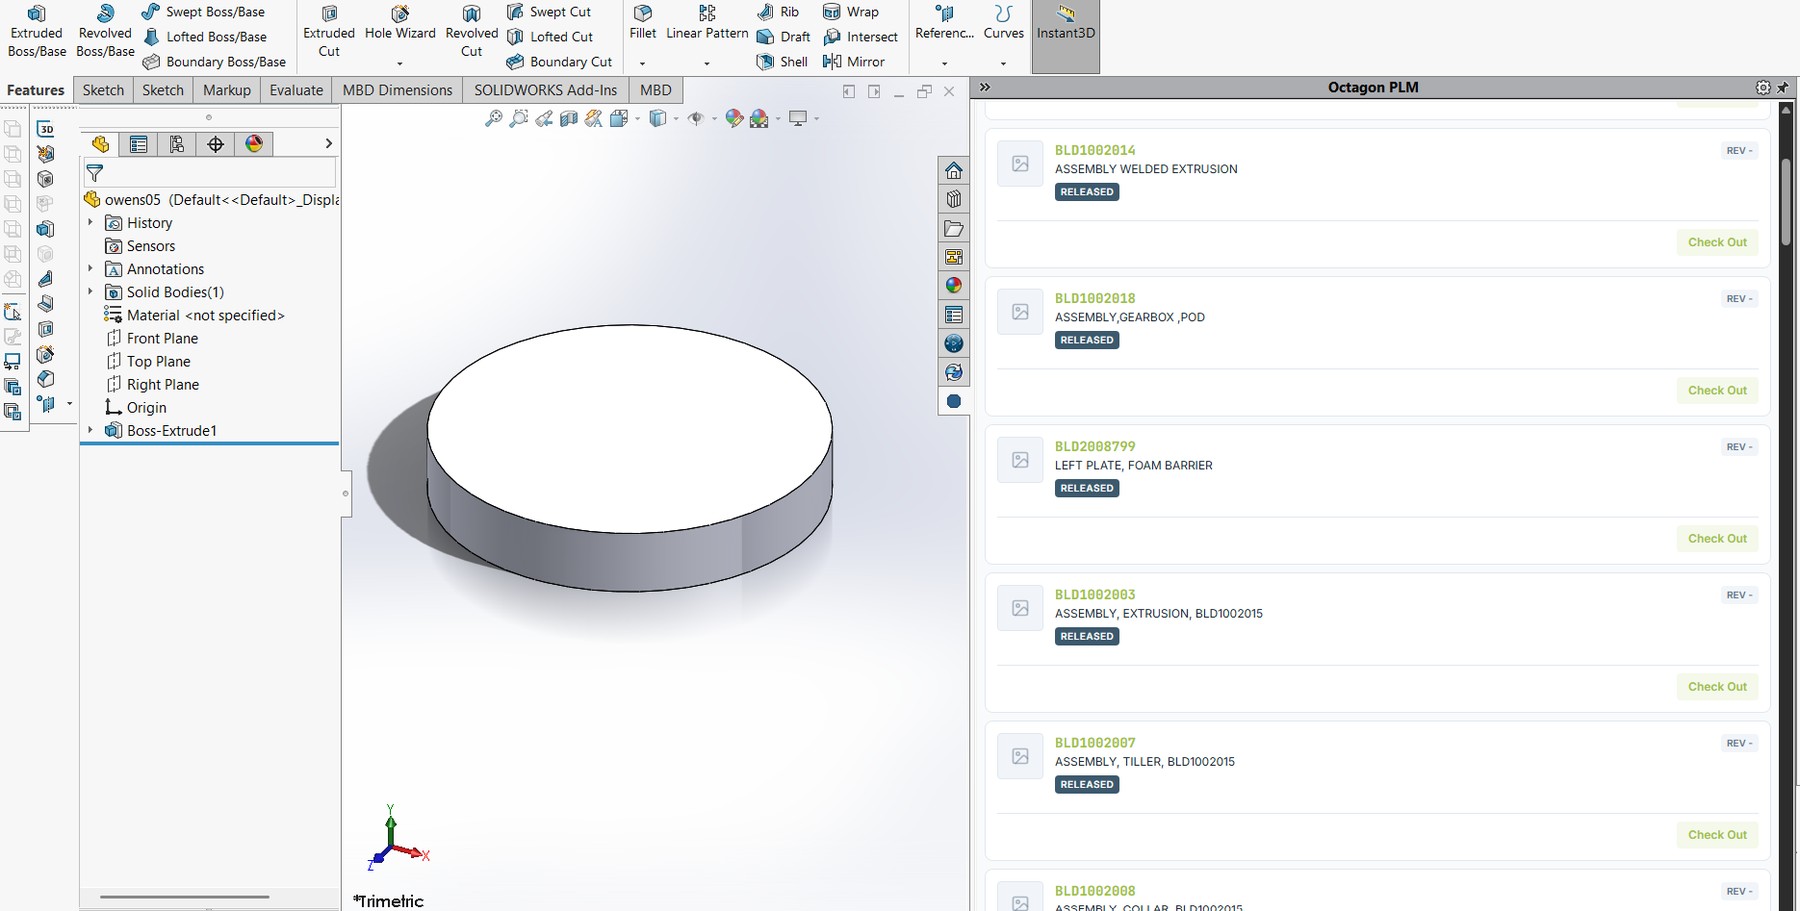Select the Shell tool
Viewport: 1800px width, 911px height.
pyautogui.click(x=782, y=62)
